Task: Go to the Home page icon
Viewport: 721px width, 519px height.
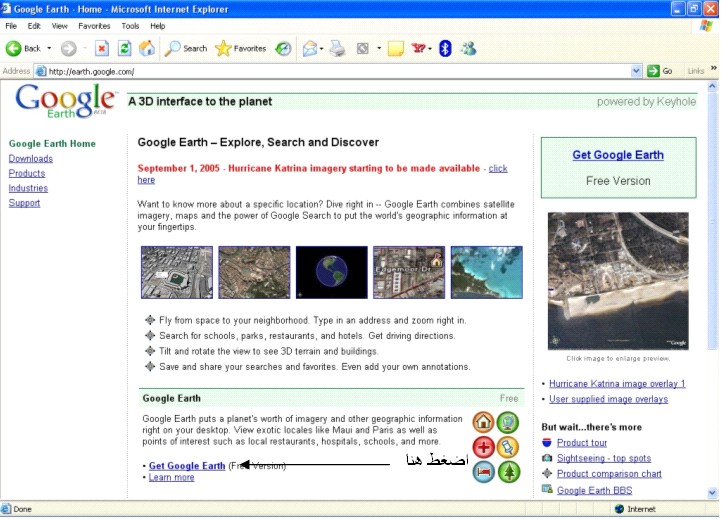Action: click(147, 48)
